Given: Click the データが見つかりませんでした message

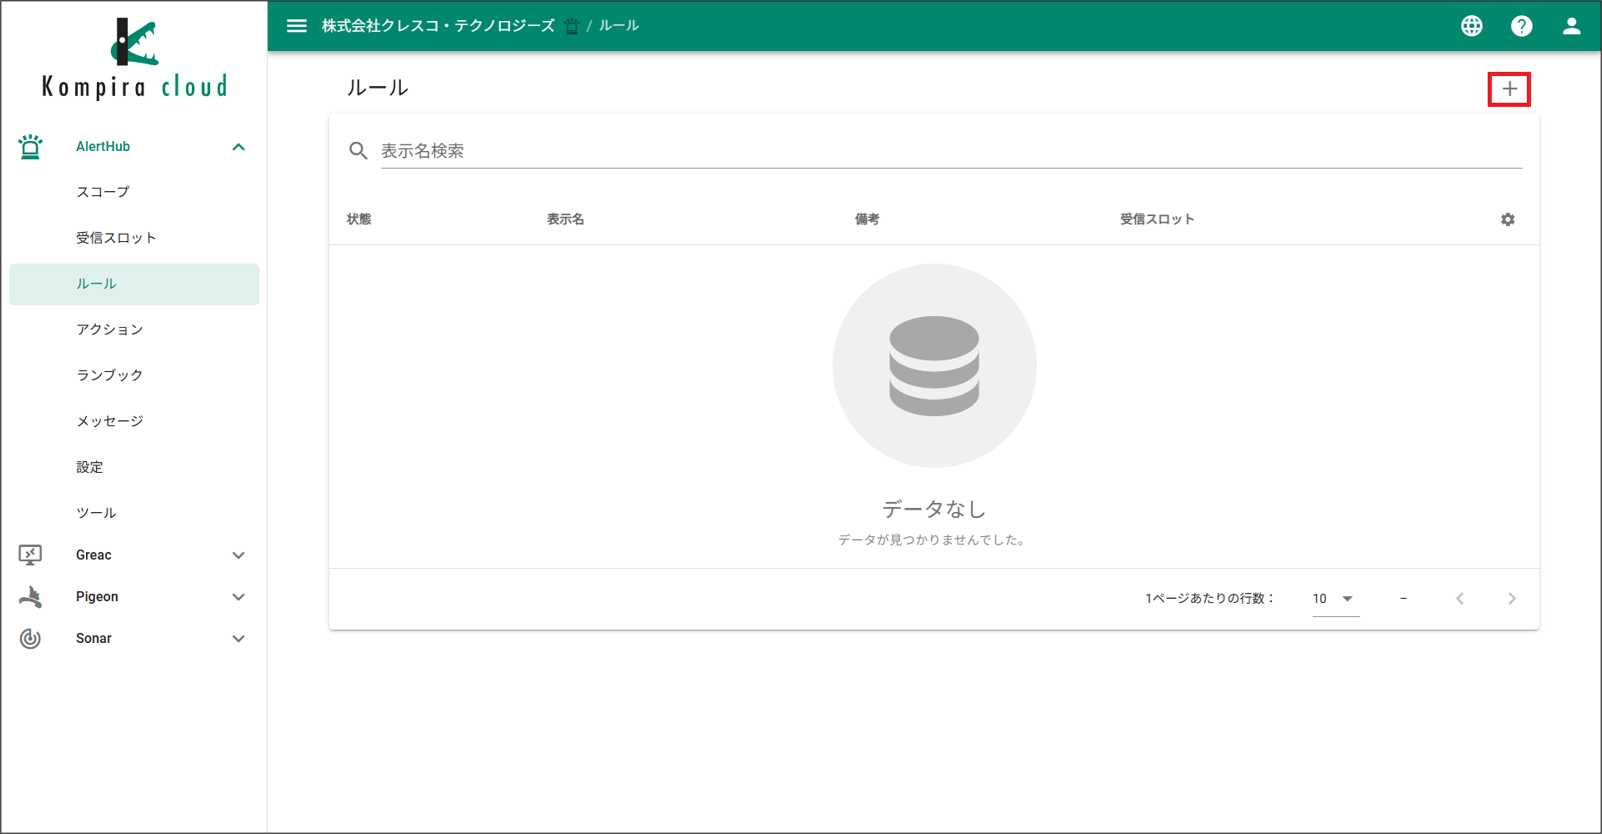Looking at the screenshot, I should tap(934, 540).
